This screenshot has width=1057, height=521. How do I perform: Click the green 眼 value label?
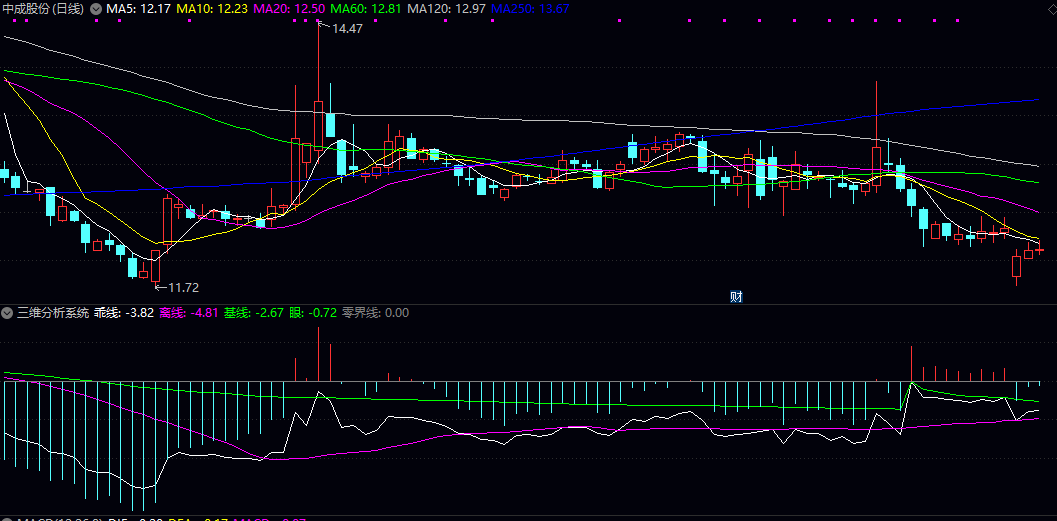point(312,313)
